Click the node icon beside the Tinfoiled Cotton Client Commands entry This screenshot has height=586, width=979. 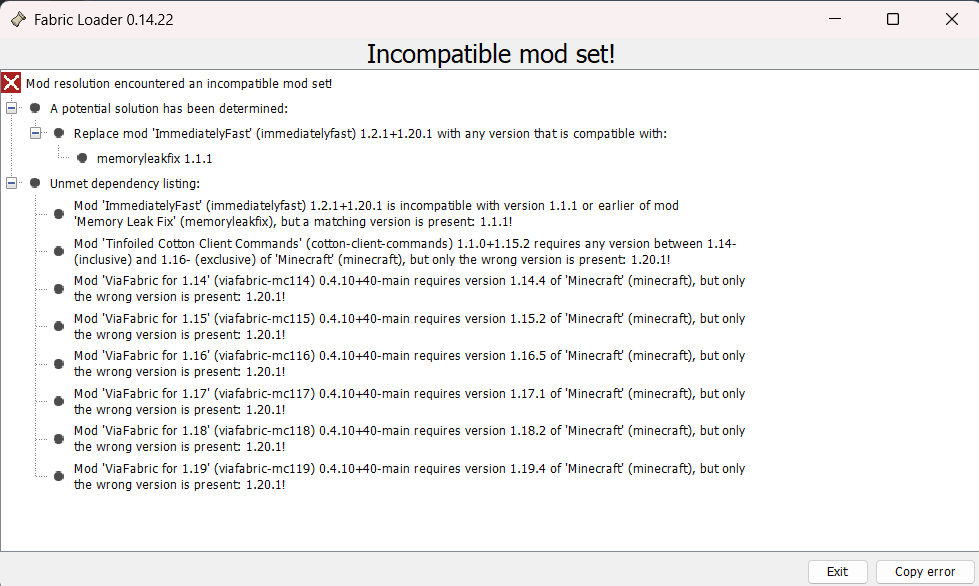click(57, 250)
